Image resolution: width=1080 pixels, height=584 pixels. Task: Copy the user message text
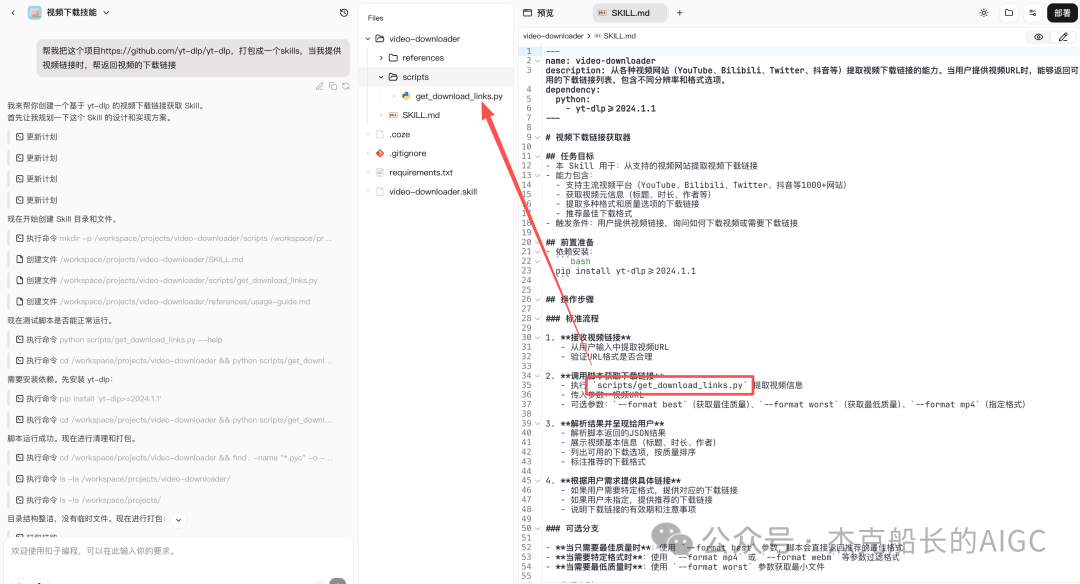pos(333,86)
